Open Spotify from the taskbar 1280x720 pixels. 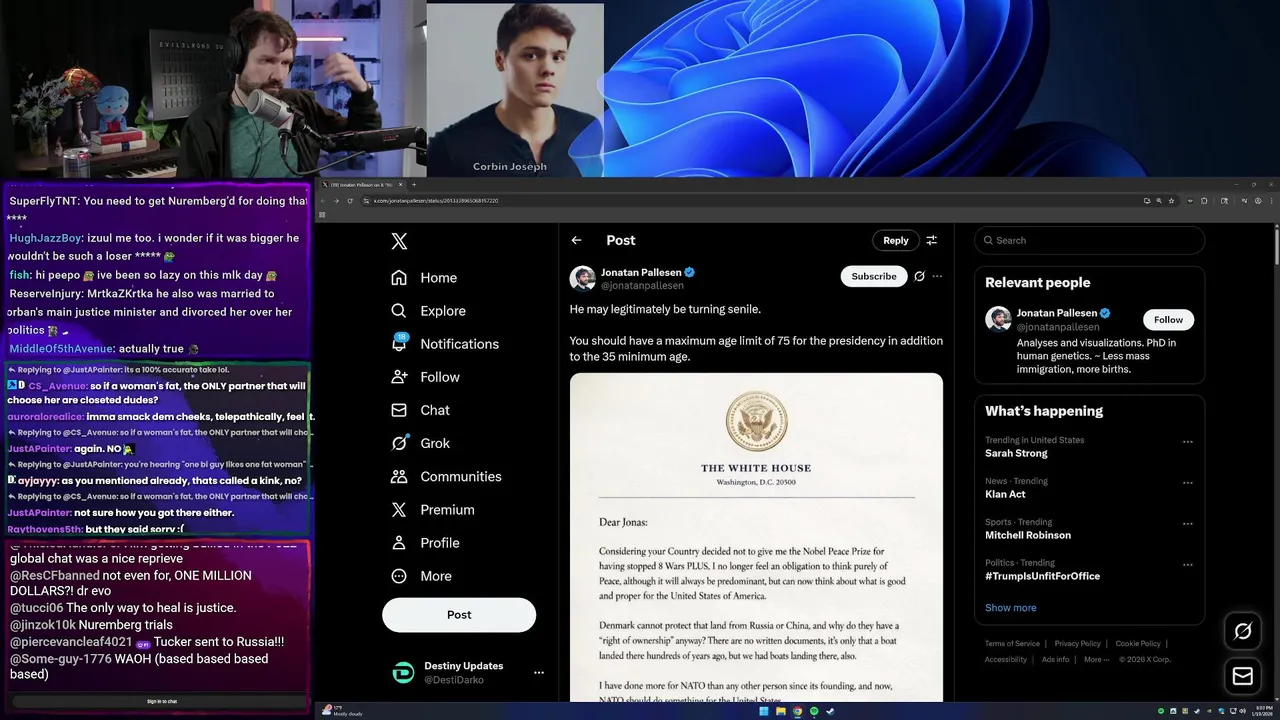click(814, 712)
